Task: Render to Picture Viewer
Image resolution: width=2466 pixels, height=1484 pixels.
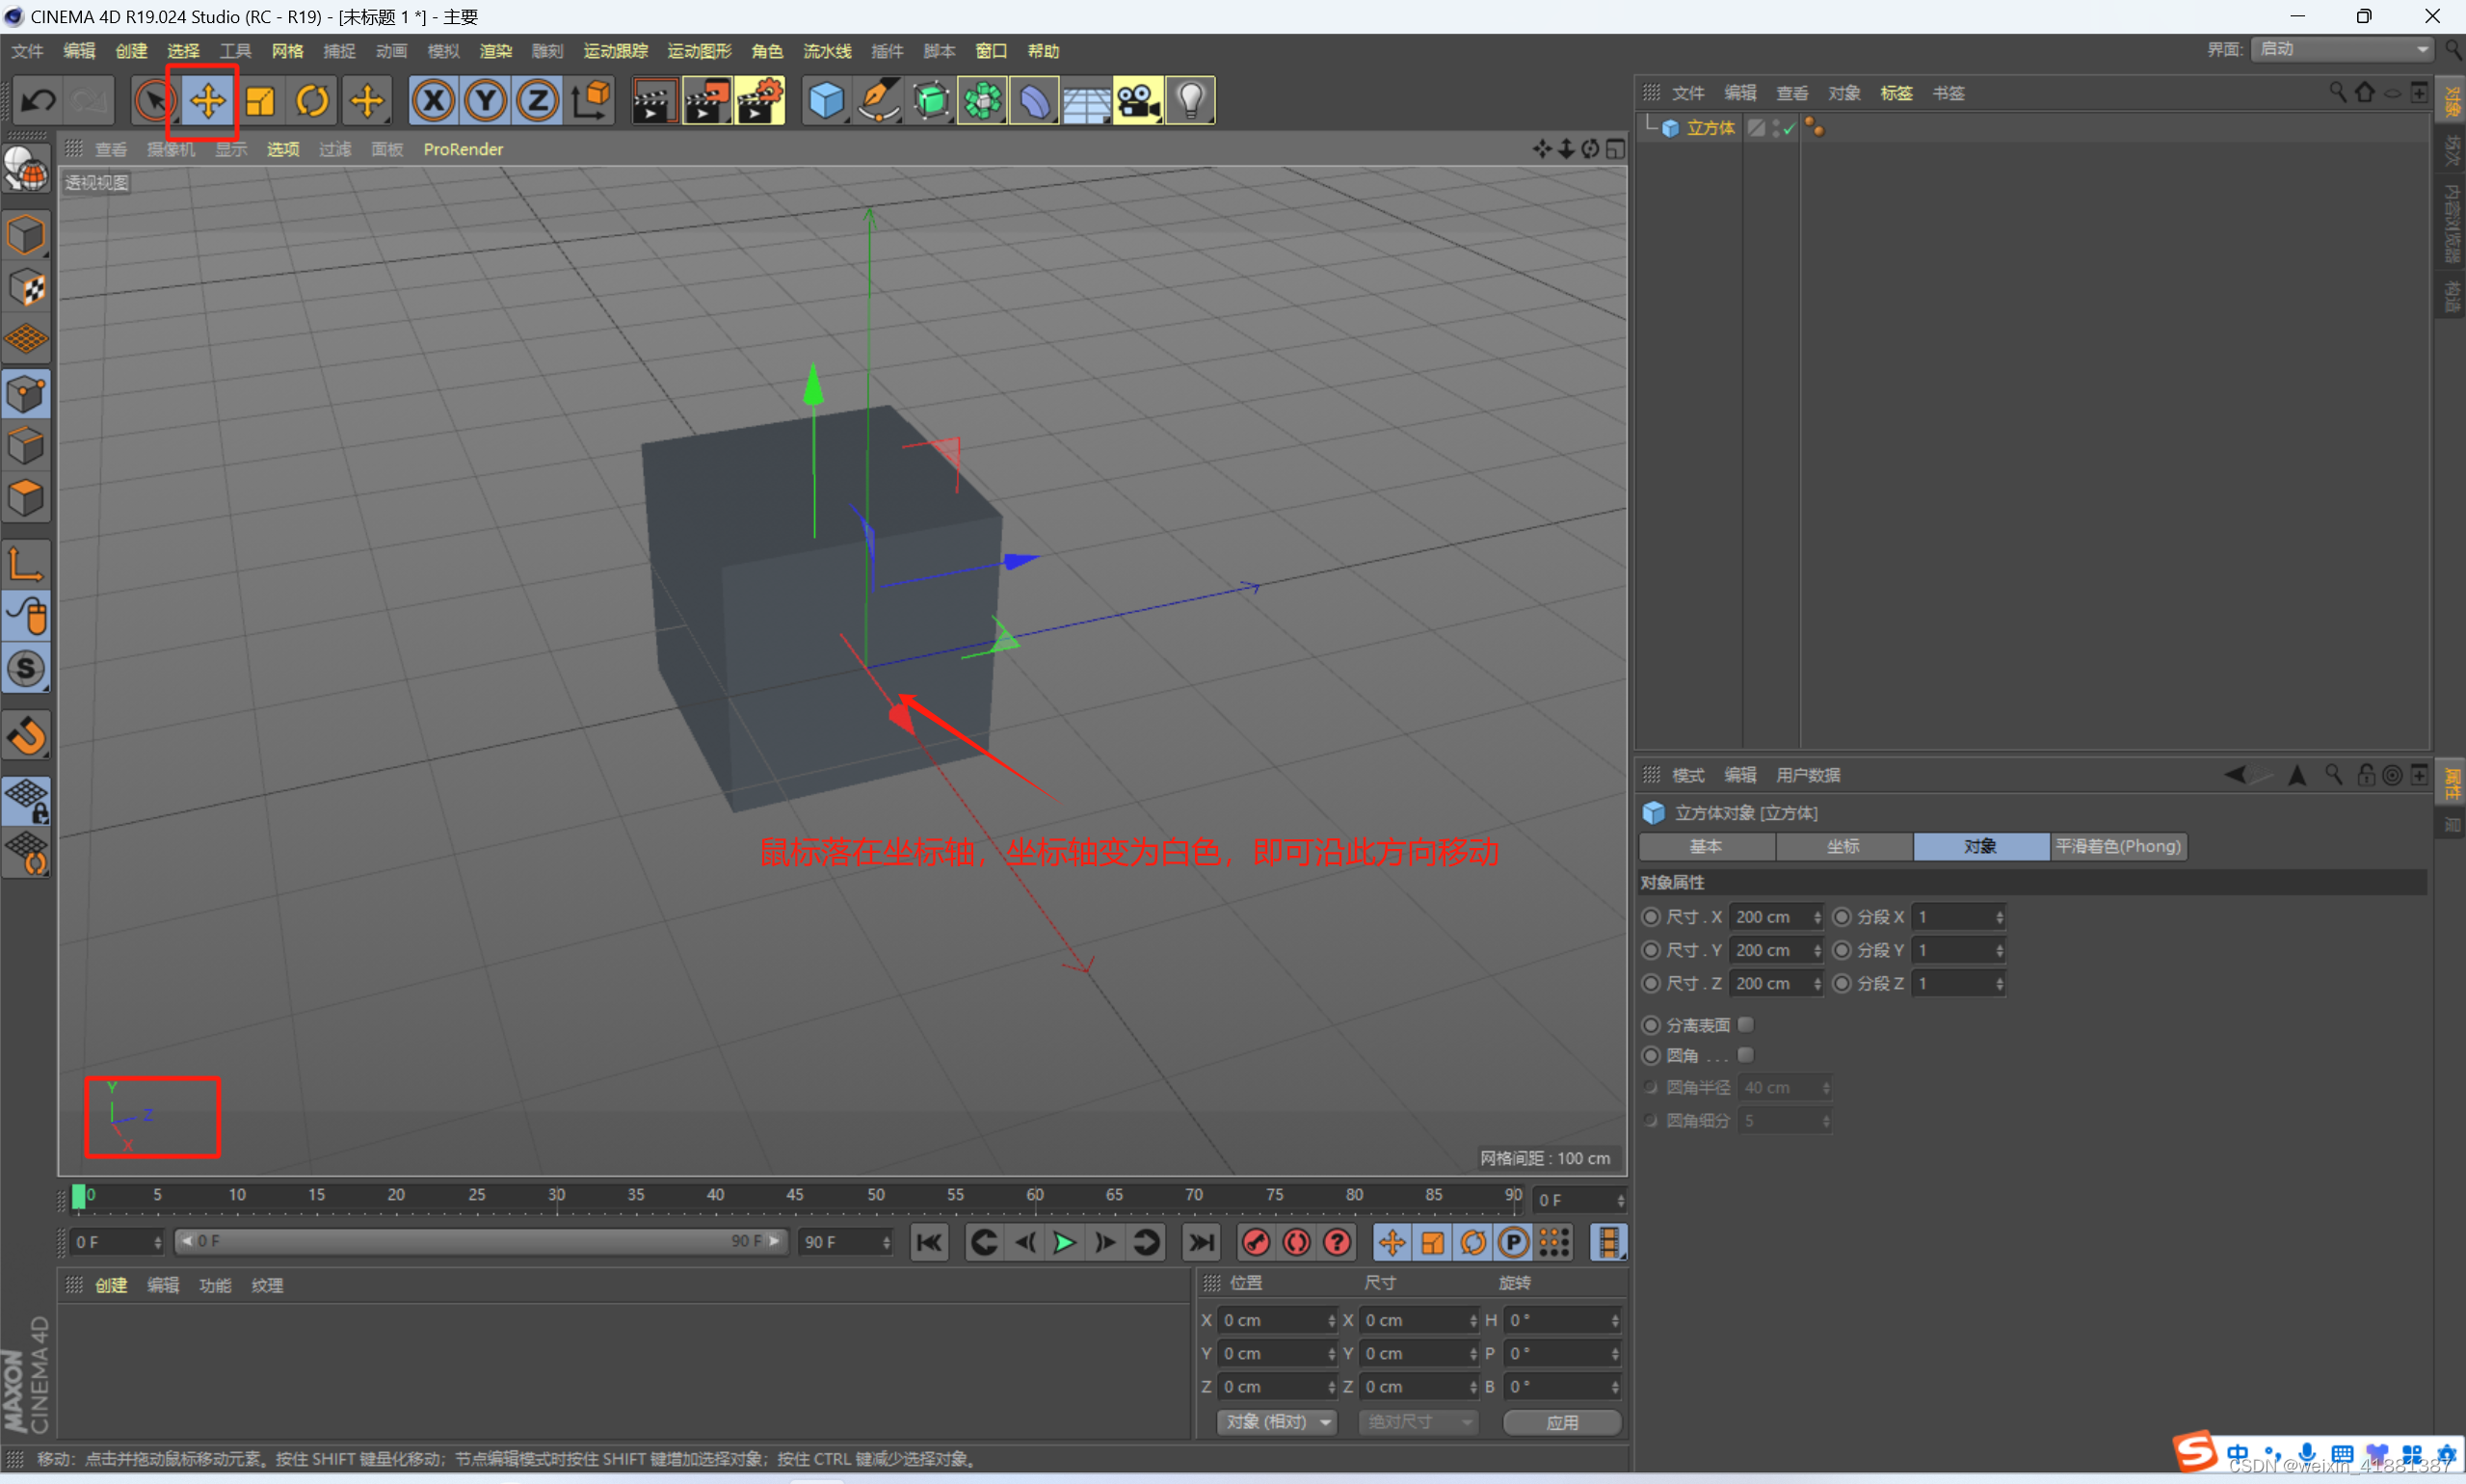Action: (x=707, y=100)
